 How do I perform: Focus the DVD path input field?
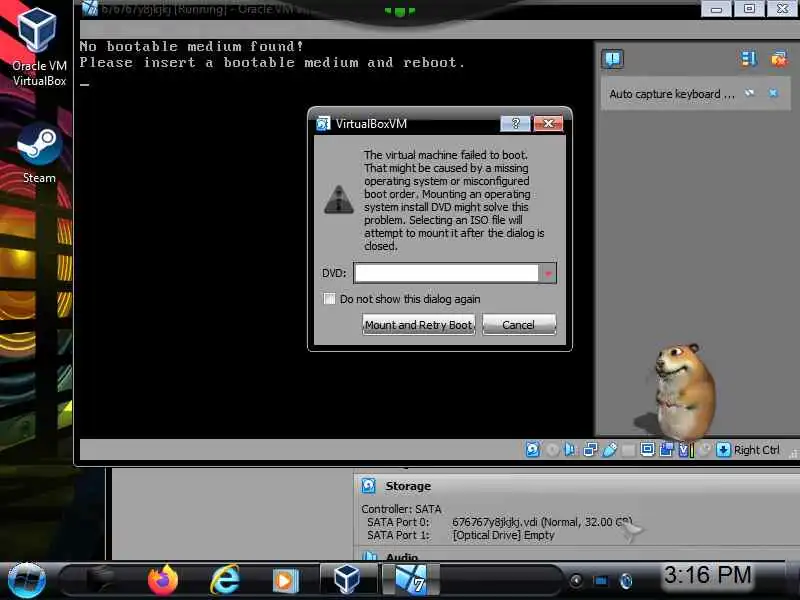click(x=446, y=273)
